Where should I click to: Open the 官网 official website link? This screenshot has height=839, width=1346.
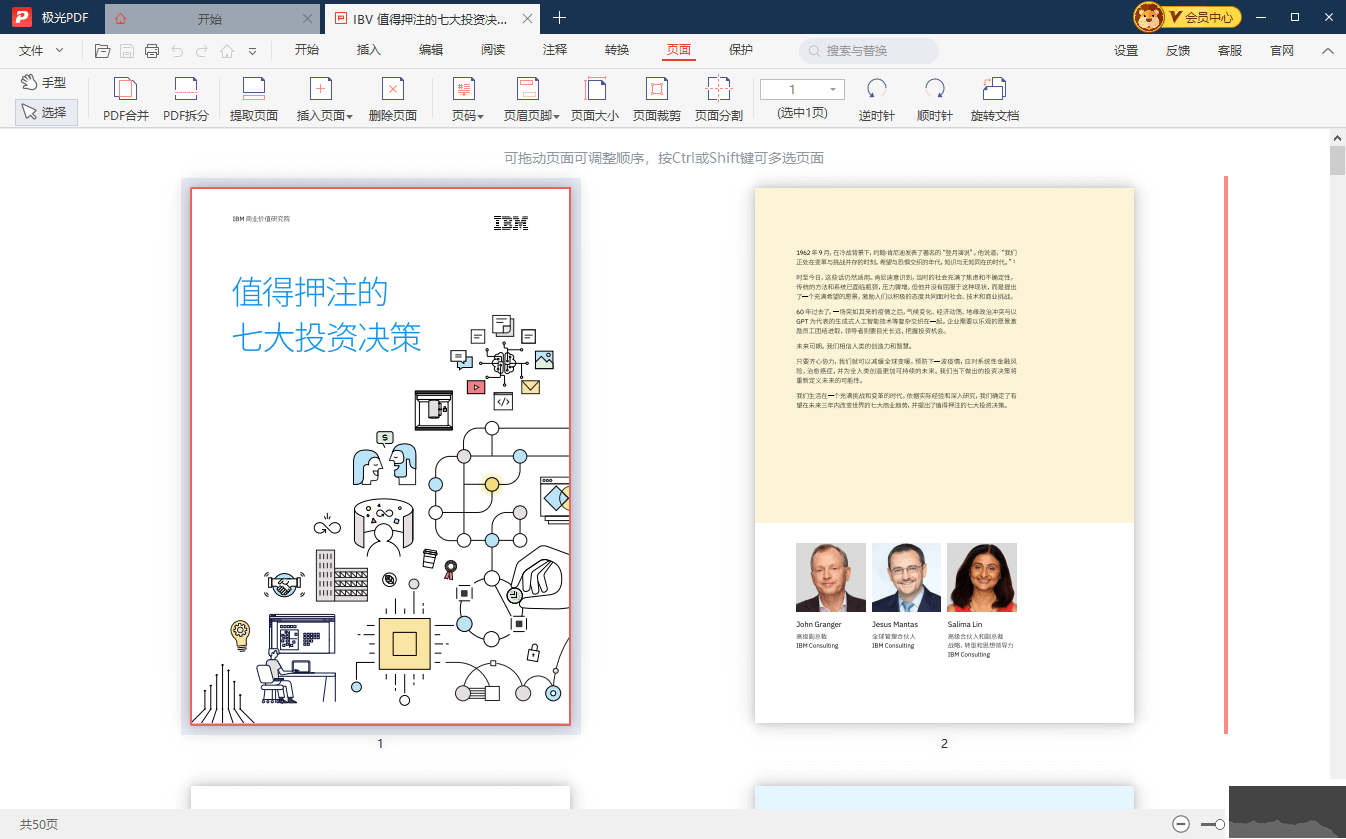coord(1282,51)
